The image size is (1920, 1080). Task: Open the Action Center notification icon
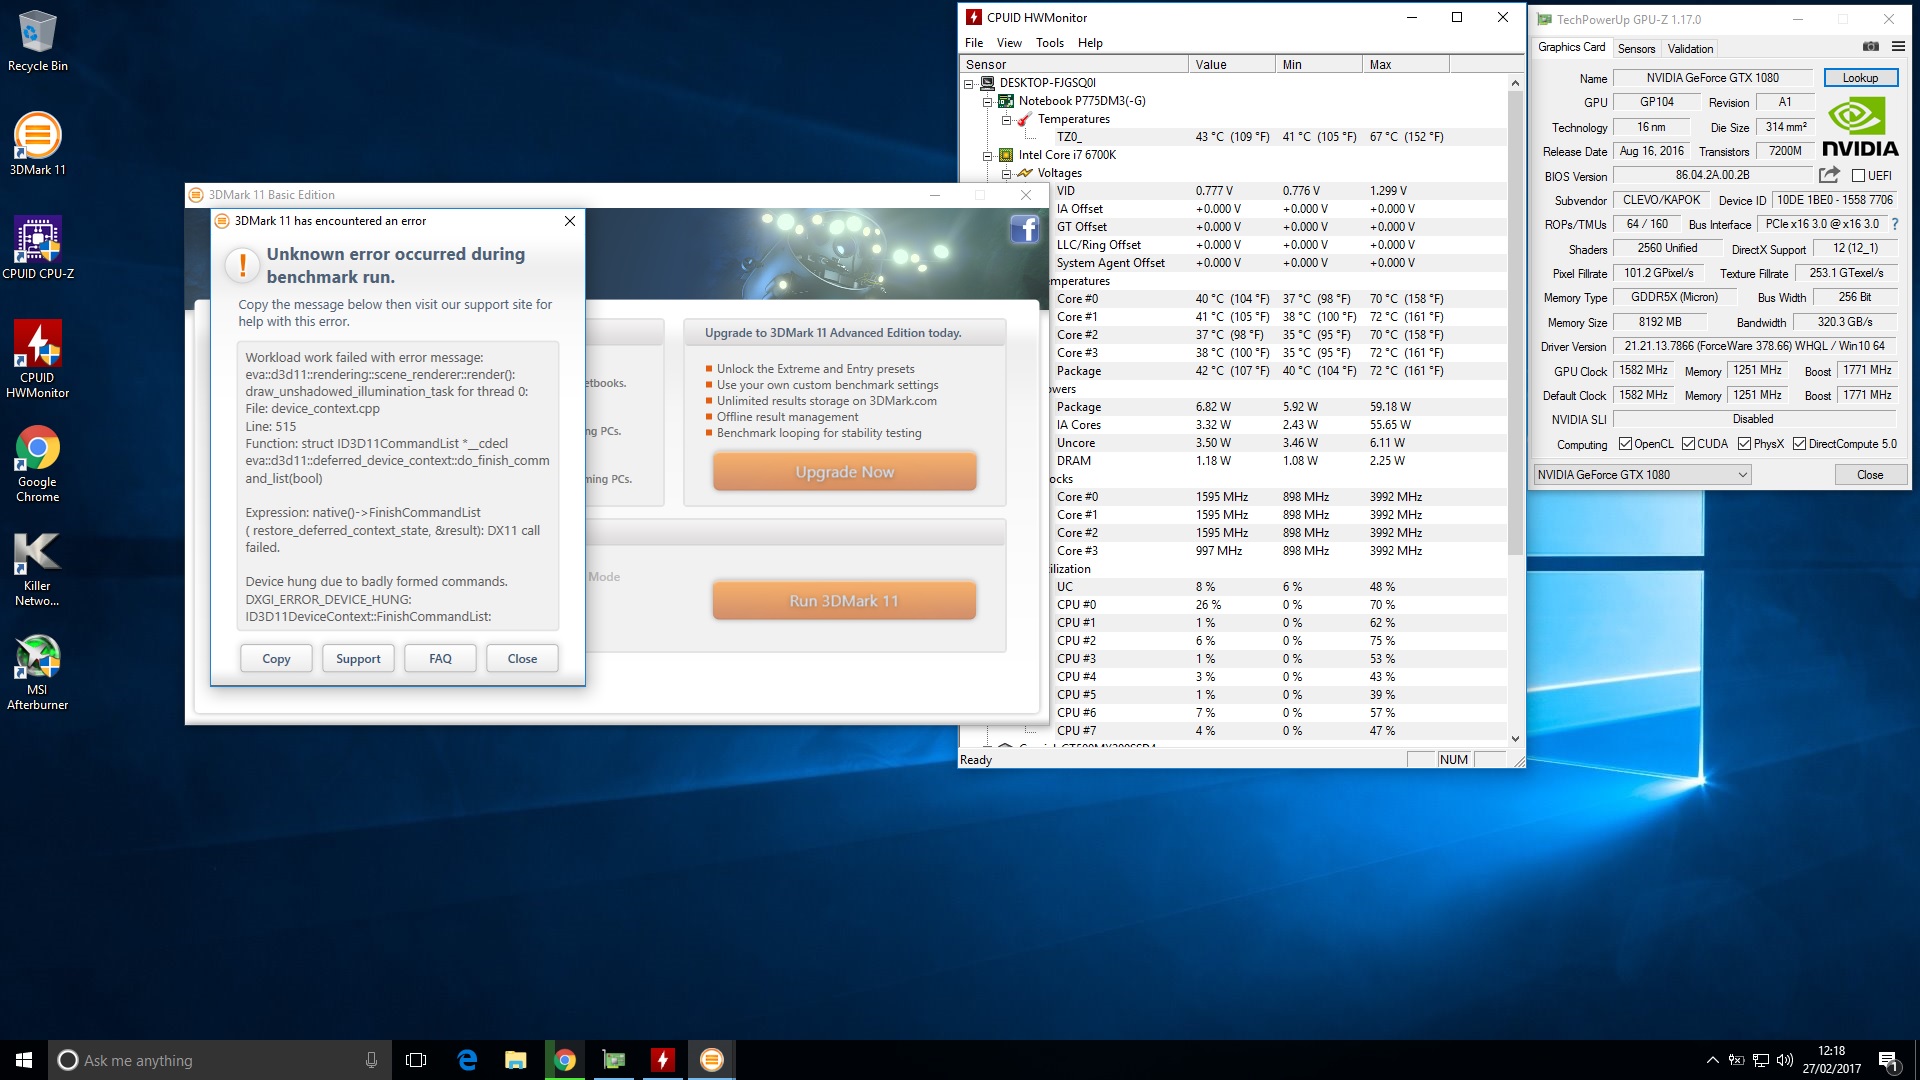(x=1888, y=1060)
